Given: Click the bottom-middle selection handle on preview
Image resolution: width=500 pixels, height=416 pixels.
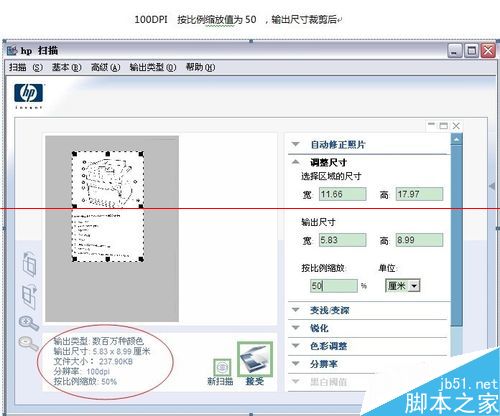Looking at the screenshot, I should [108, 259].
